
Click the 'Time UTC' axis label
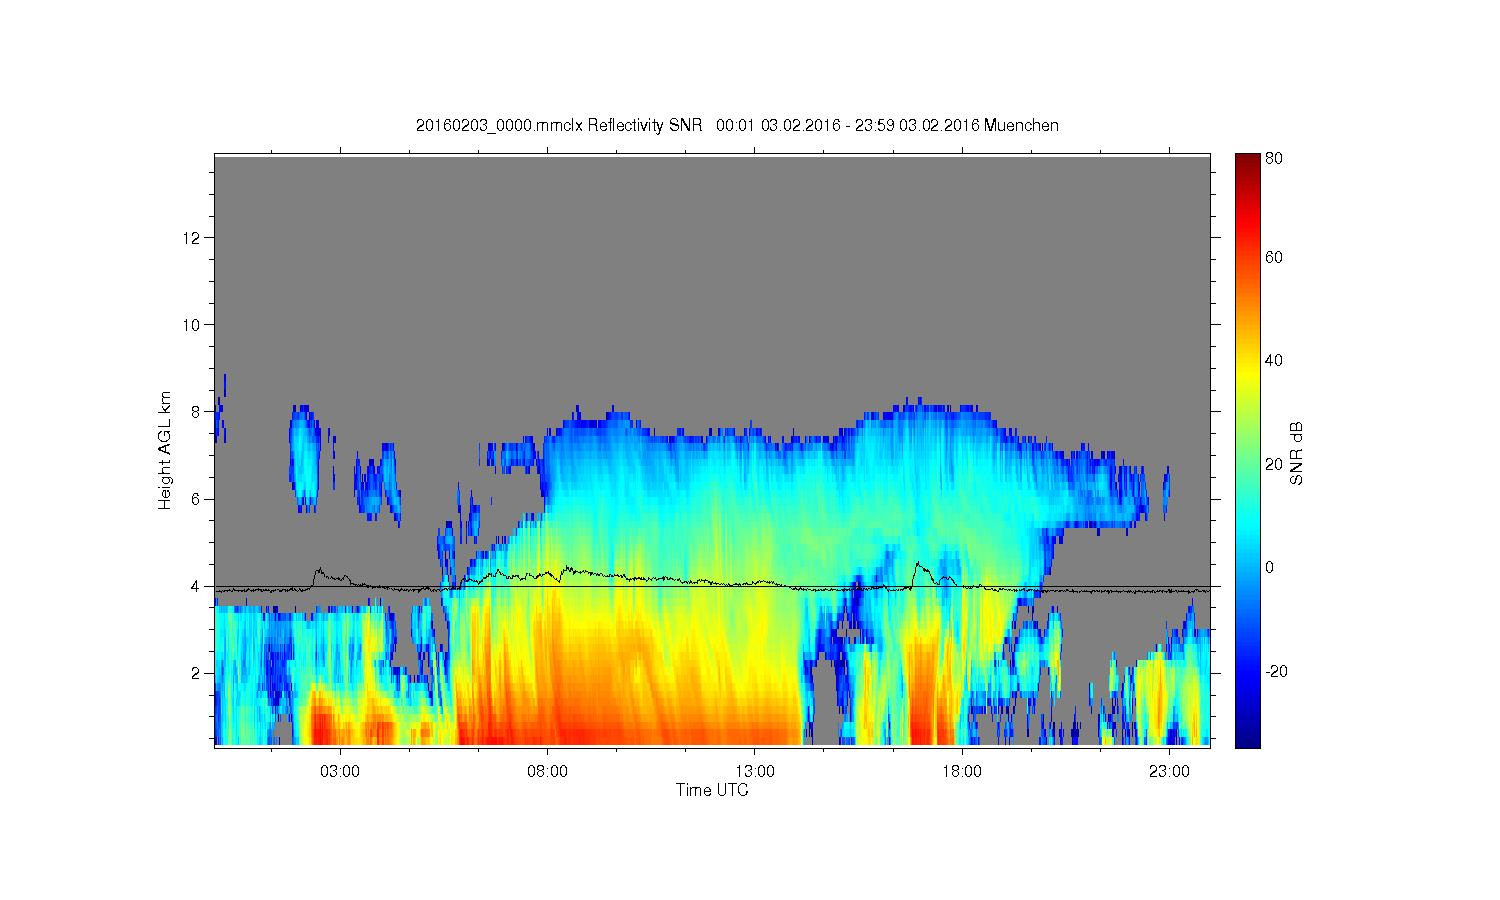[712, 790]
